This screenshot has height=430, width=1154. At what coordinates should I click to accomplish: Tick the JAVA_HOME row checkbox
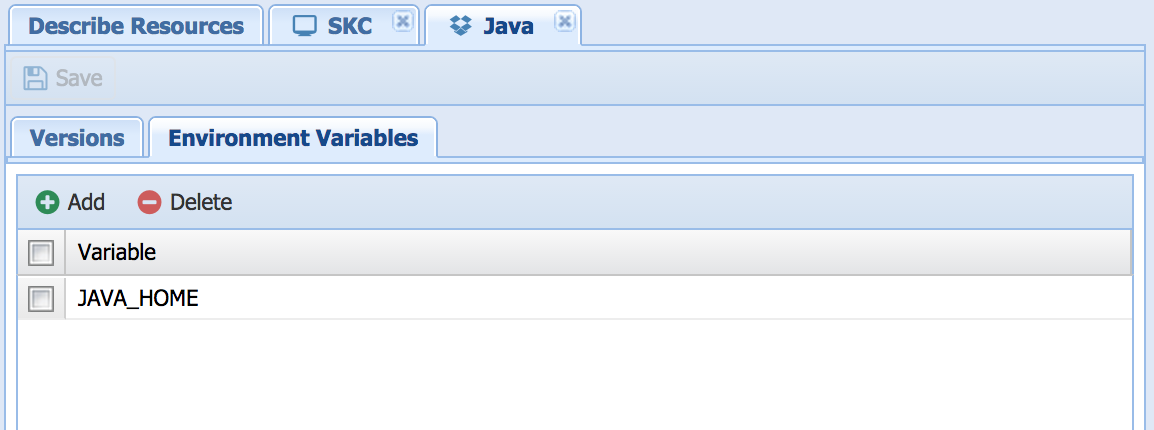[41, 298]
